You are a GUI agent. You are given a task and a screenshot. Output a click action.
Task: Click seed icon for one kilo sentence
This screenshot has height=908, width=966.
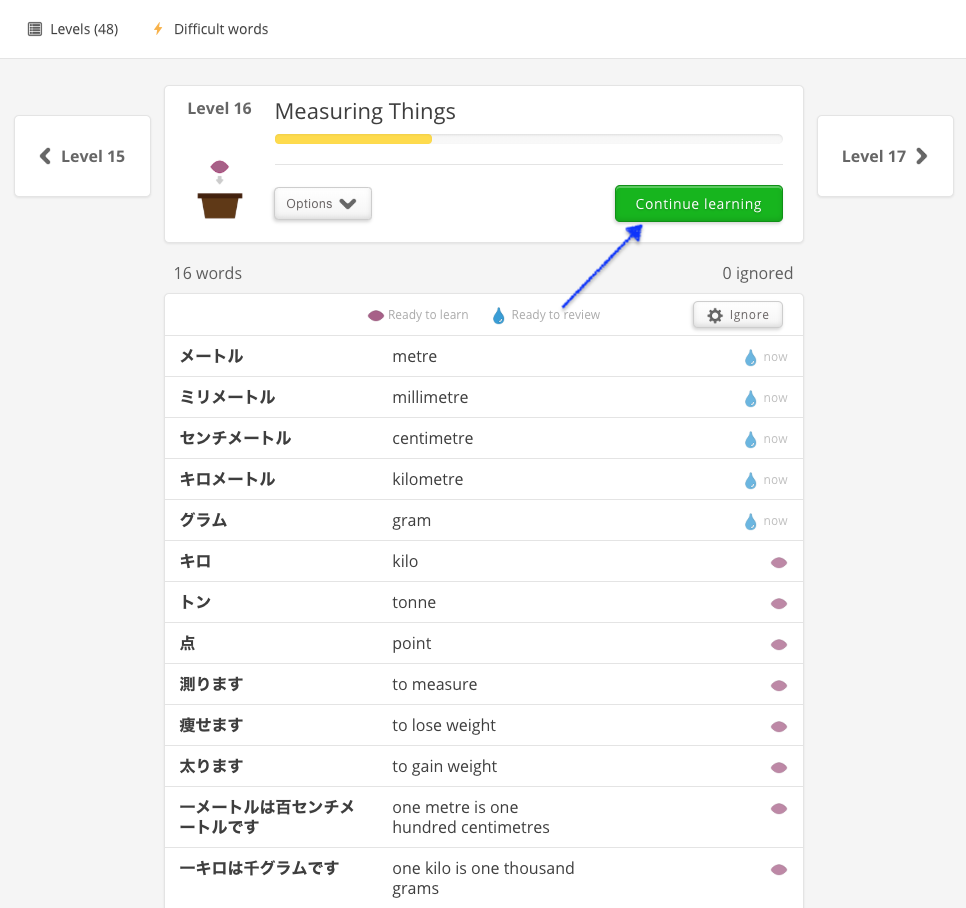[779, 870]
